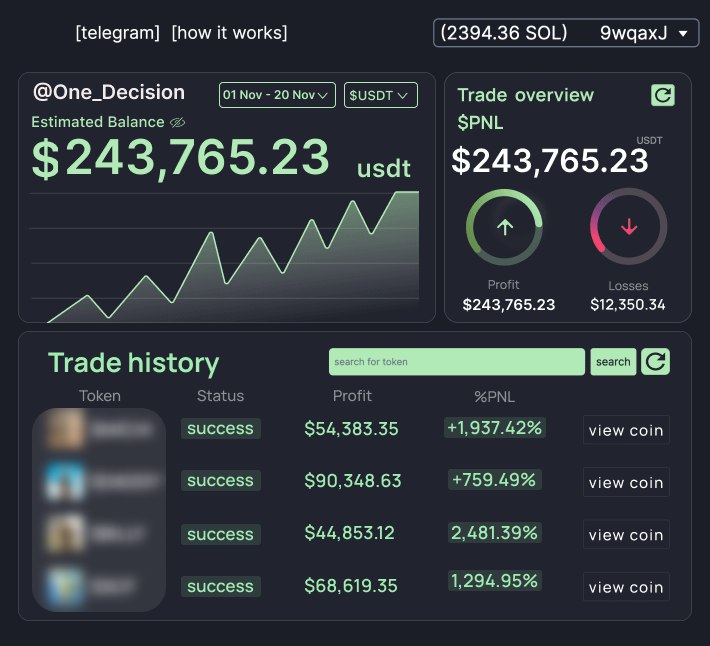Click the 1,294.95% PNL value
Viewport: 710px width, 646px height.
coord(494,580)
